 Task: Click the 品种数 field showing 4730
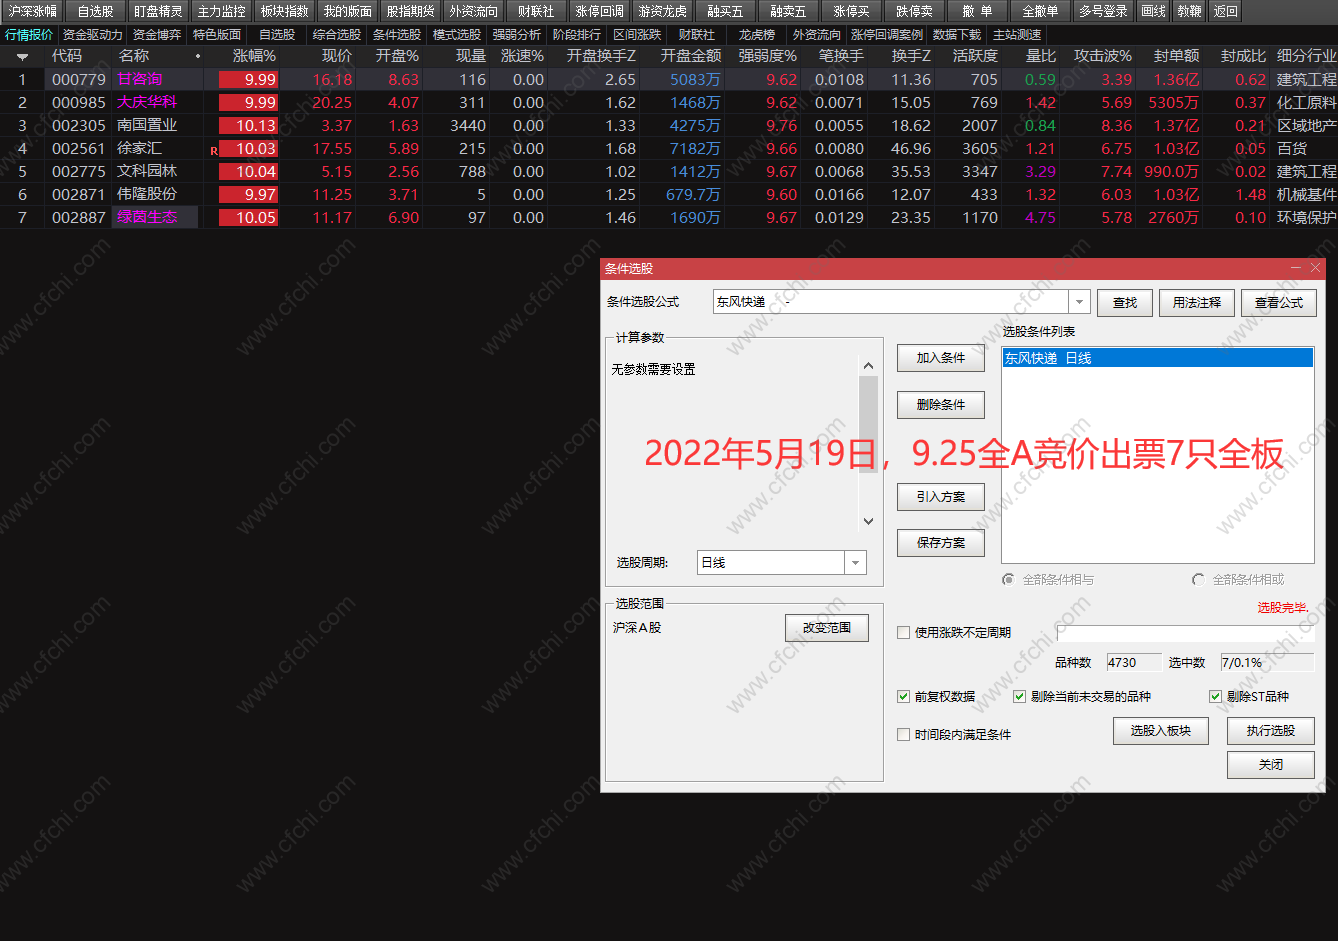[x=1133, y=662]
